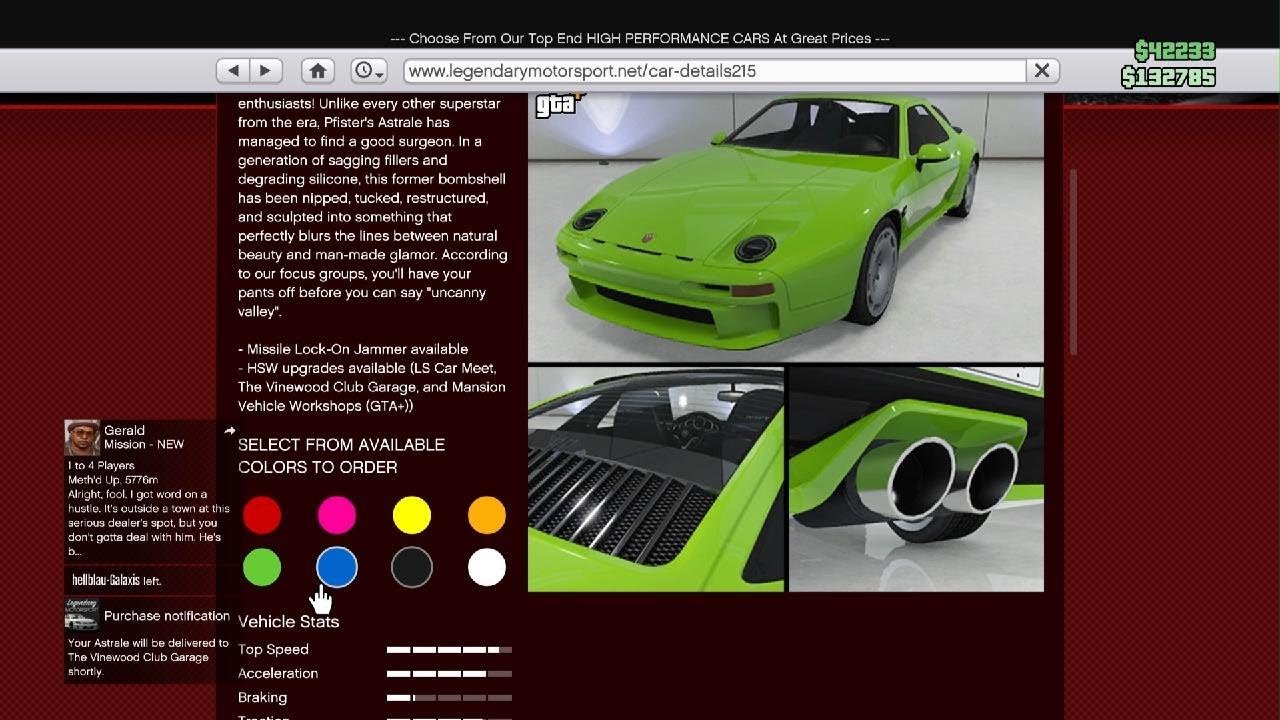
Task: Click the GTA+ logo on car image
Action: 559,104
